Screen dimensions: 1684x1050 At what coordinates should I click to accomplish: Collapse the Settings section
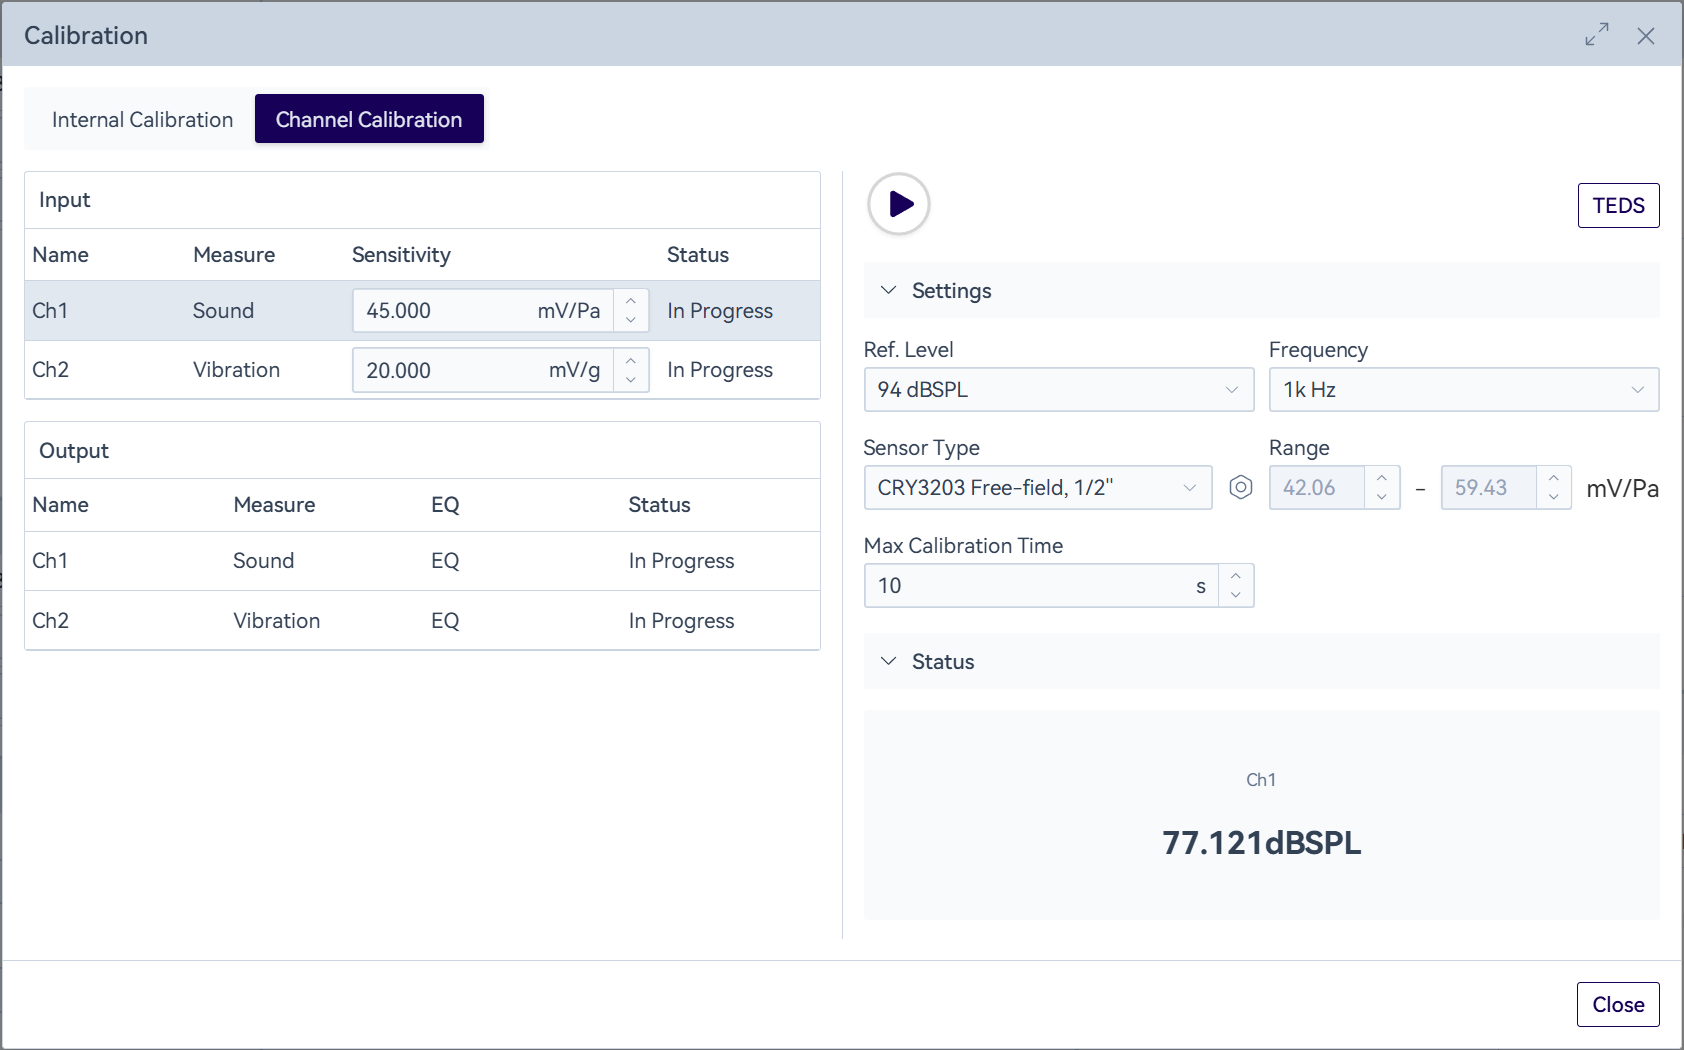[889, 291]
